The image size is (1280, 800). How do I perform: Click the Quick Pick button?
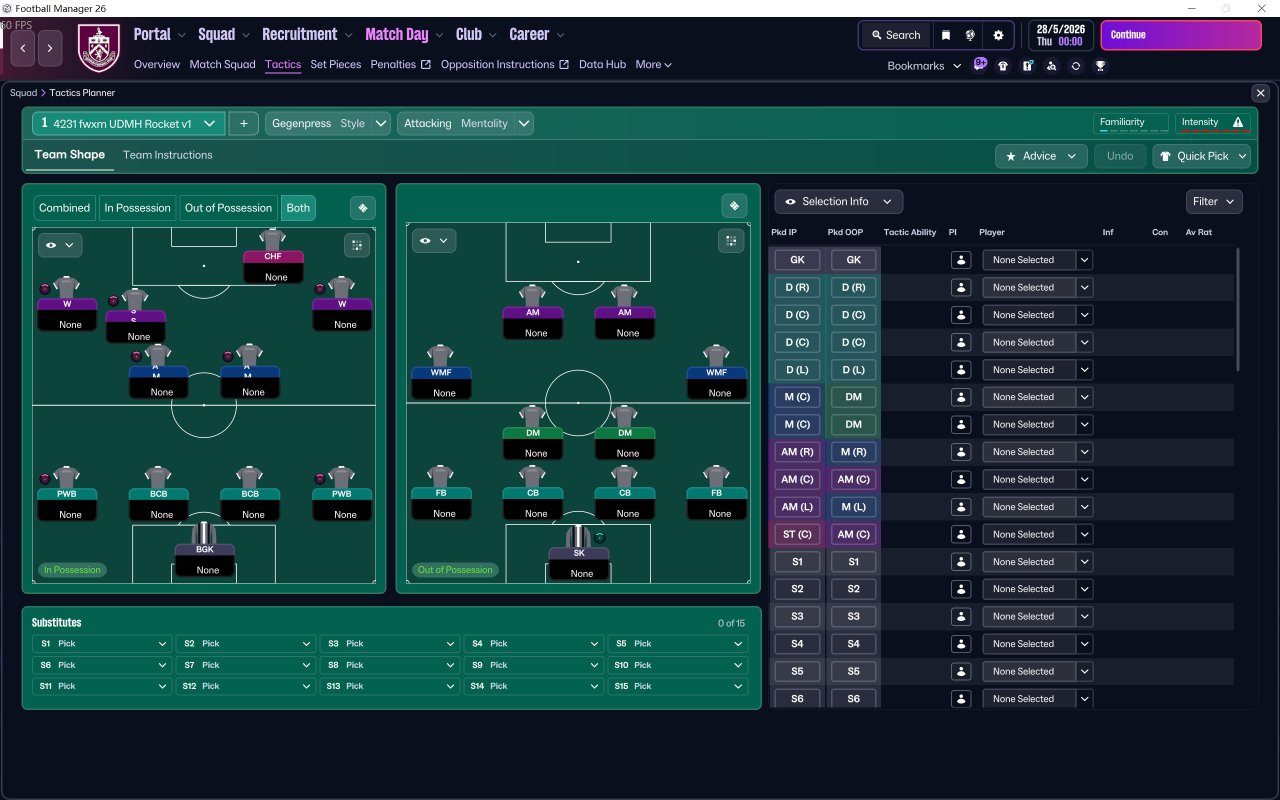point(1201,156)
